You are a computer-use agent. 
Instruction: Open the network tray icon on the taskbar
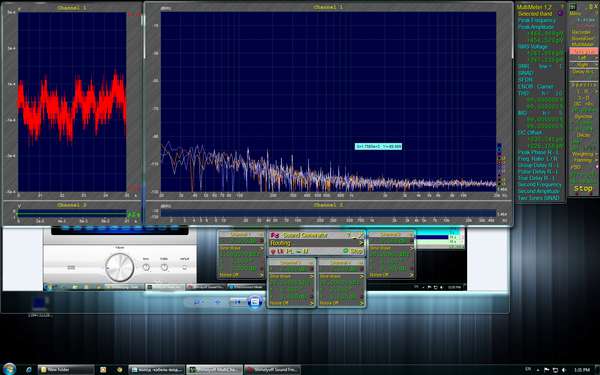(555, 370)
